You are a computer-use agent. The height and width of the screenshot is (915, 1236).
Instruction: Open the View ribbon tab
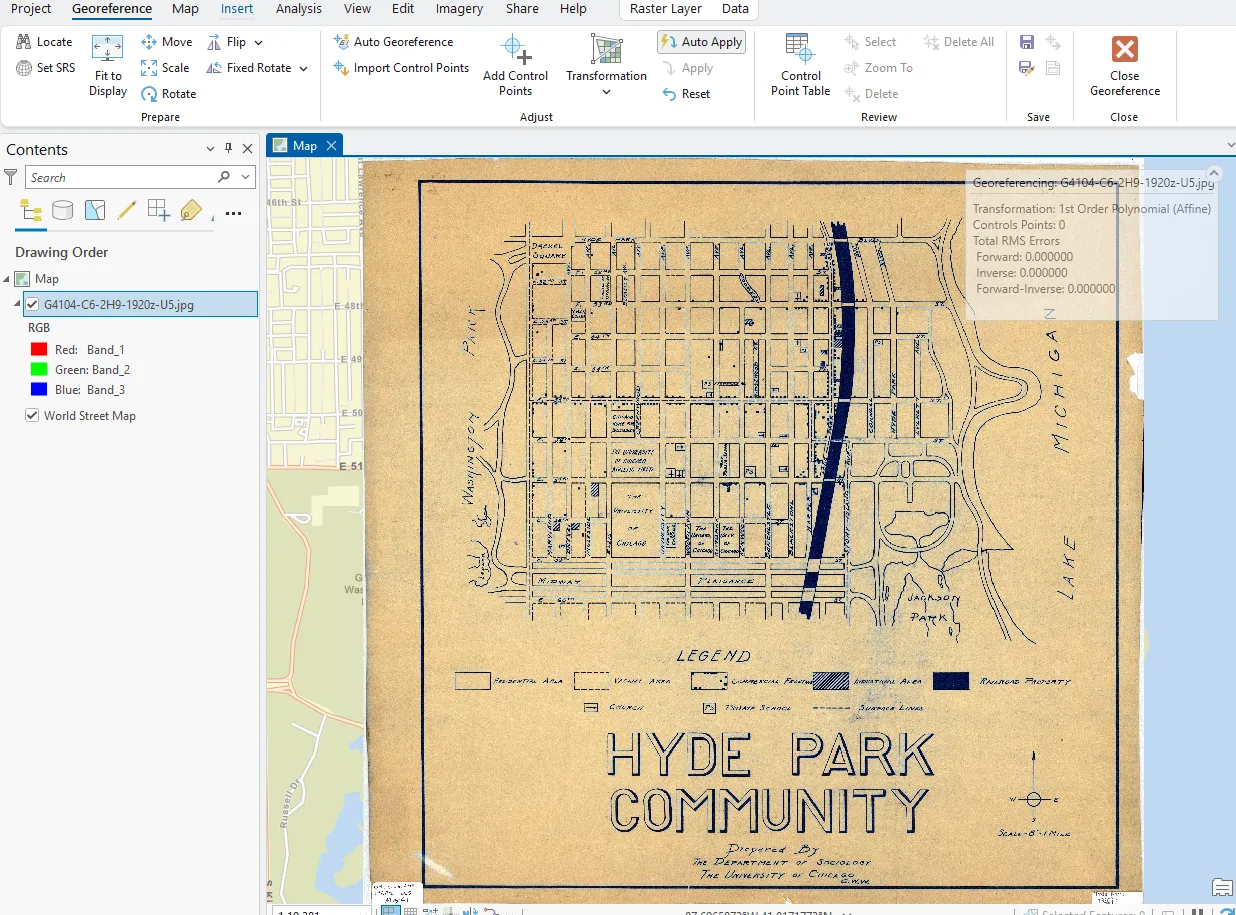[357, 9]
